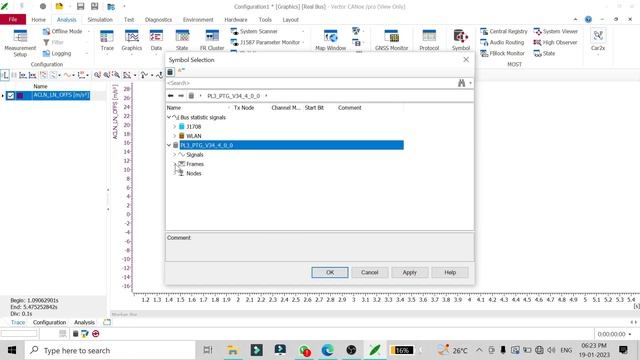Click the Offline Mode option
This screenshot has width=640, height=360.
62,31
